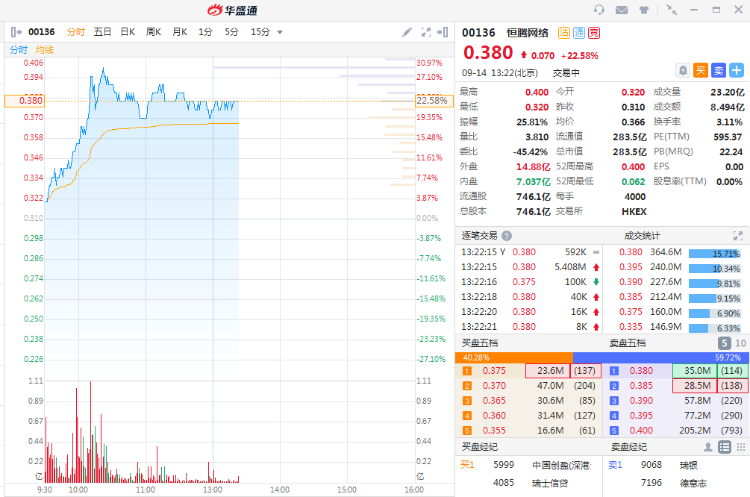
Task: Click the blue sell button icon
Action: (718, 71)
